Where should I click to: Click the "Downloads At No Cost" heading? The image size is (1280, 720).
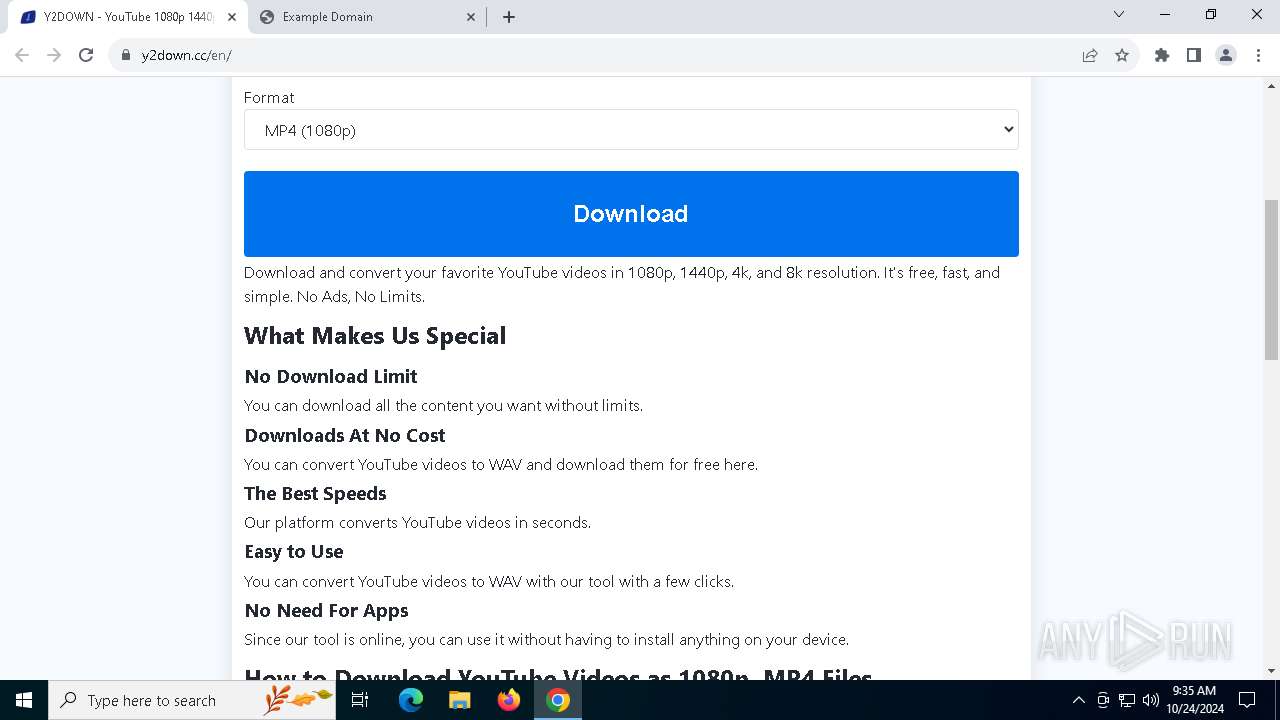click(x=345, y=436)
